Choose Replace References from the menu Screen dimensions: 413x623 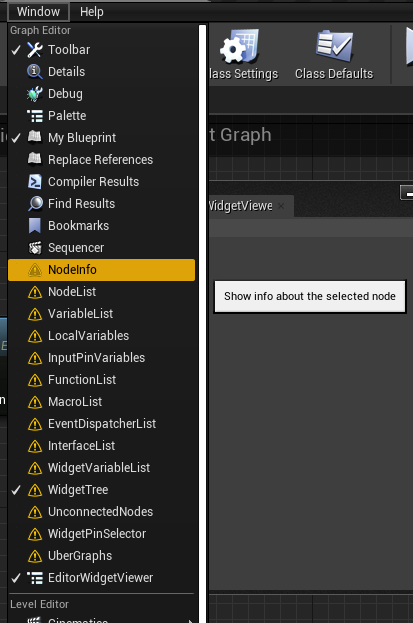coord(101,160)
